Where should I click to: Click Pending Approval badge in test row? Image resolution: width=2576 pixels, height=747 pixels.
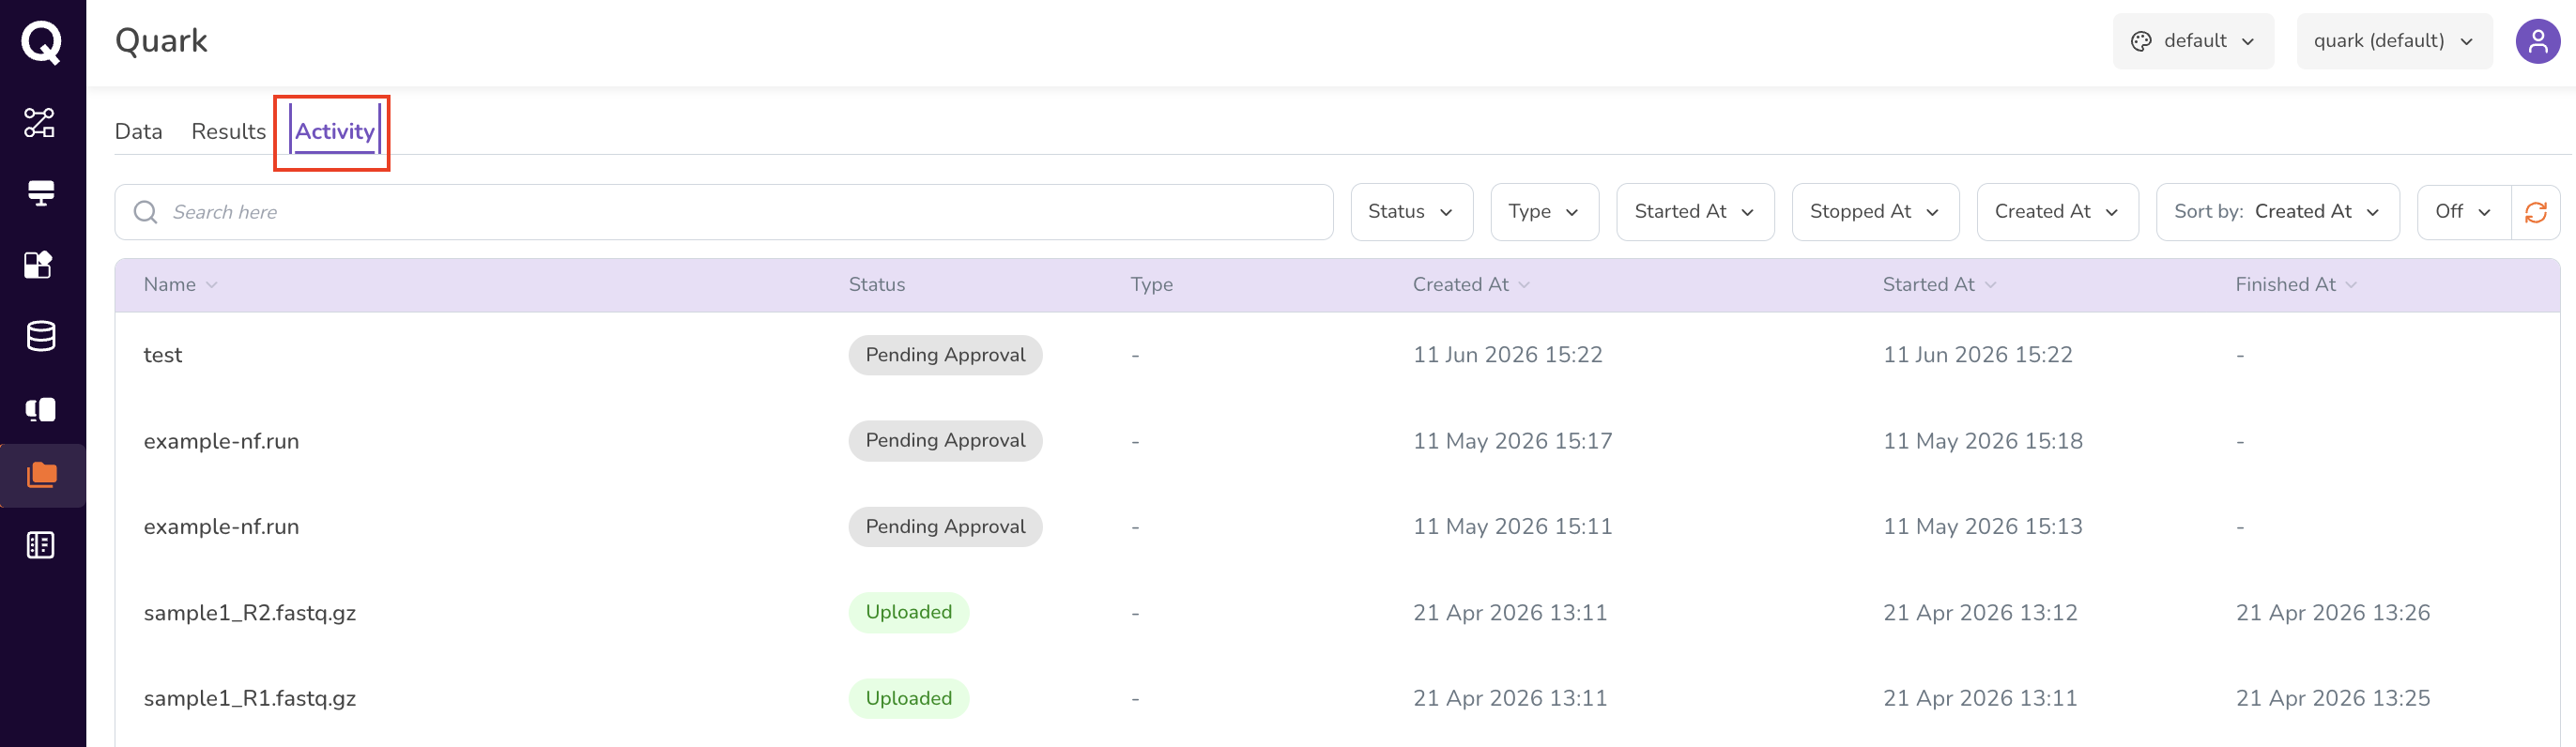[945, 355]
